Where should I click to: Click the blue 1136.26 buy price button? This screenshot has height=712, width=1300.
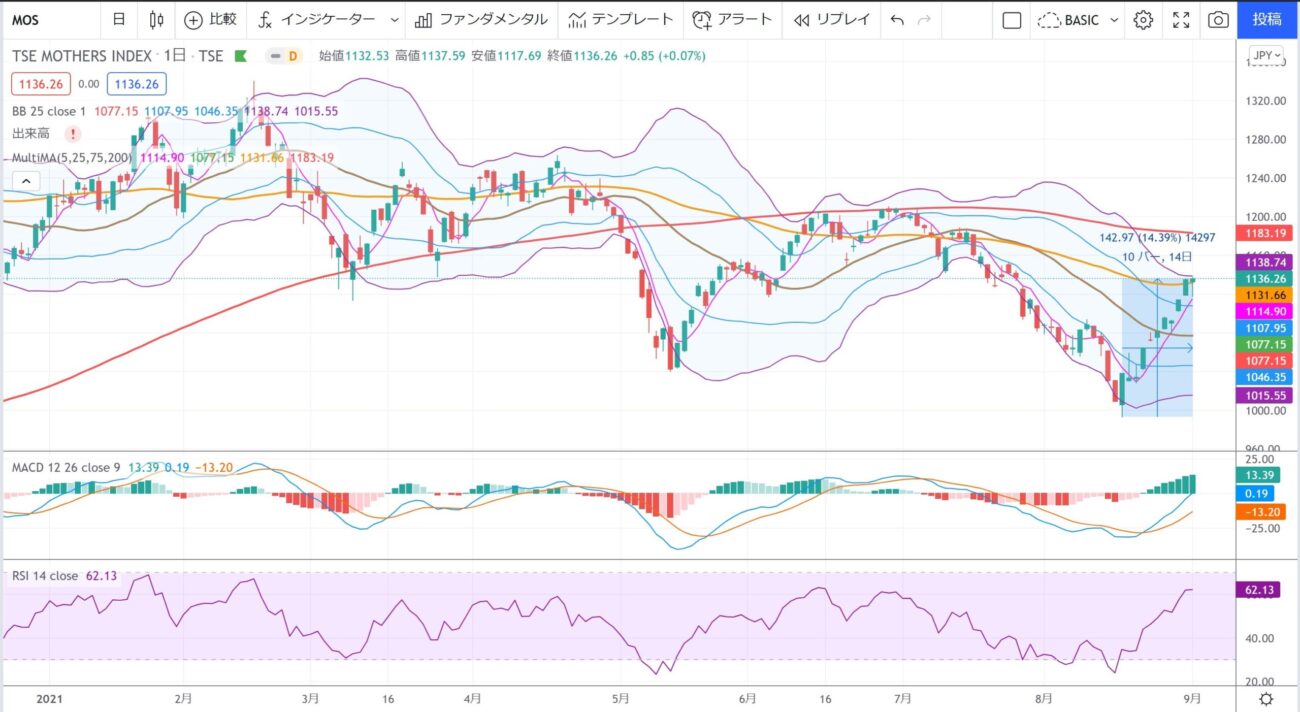point(138,85)
